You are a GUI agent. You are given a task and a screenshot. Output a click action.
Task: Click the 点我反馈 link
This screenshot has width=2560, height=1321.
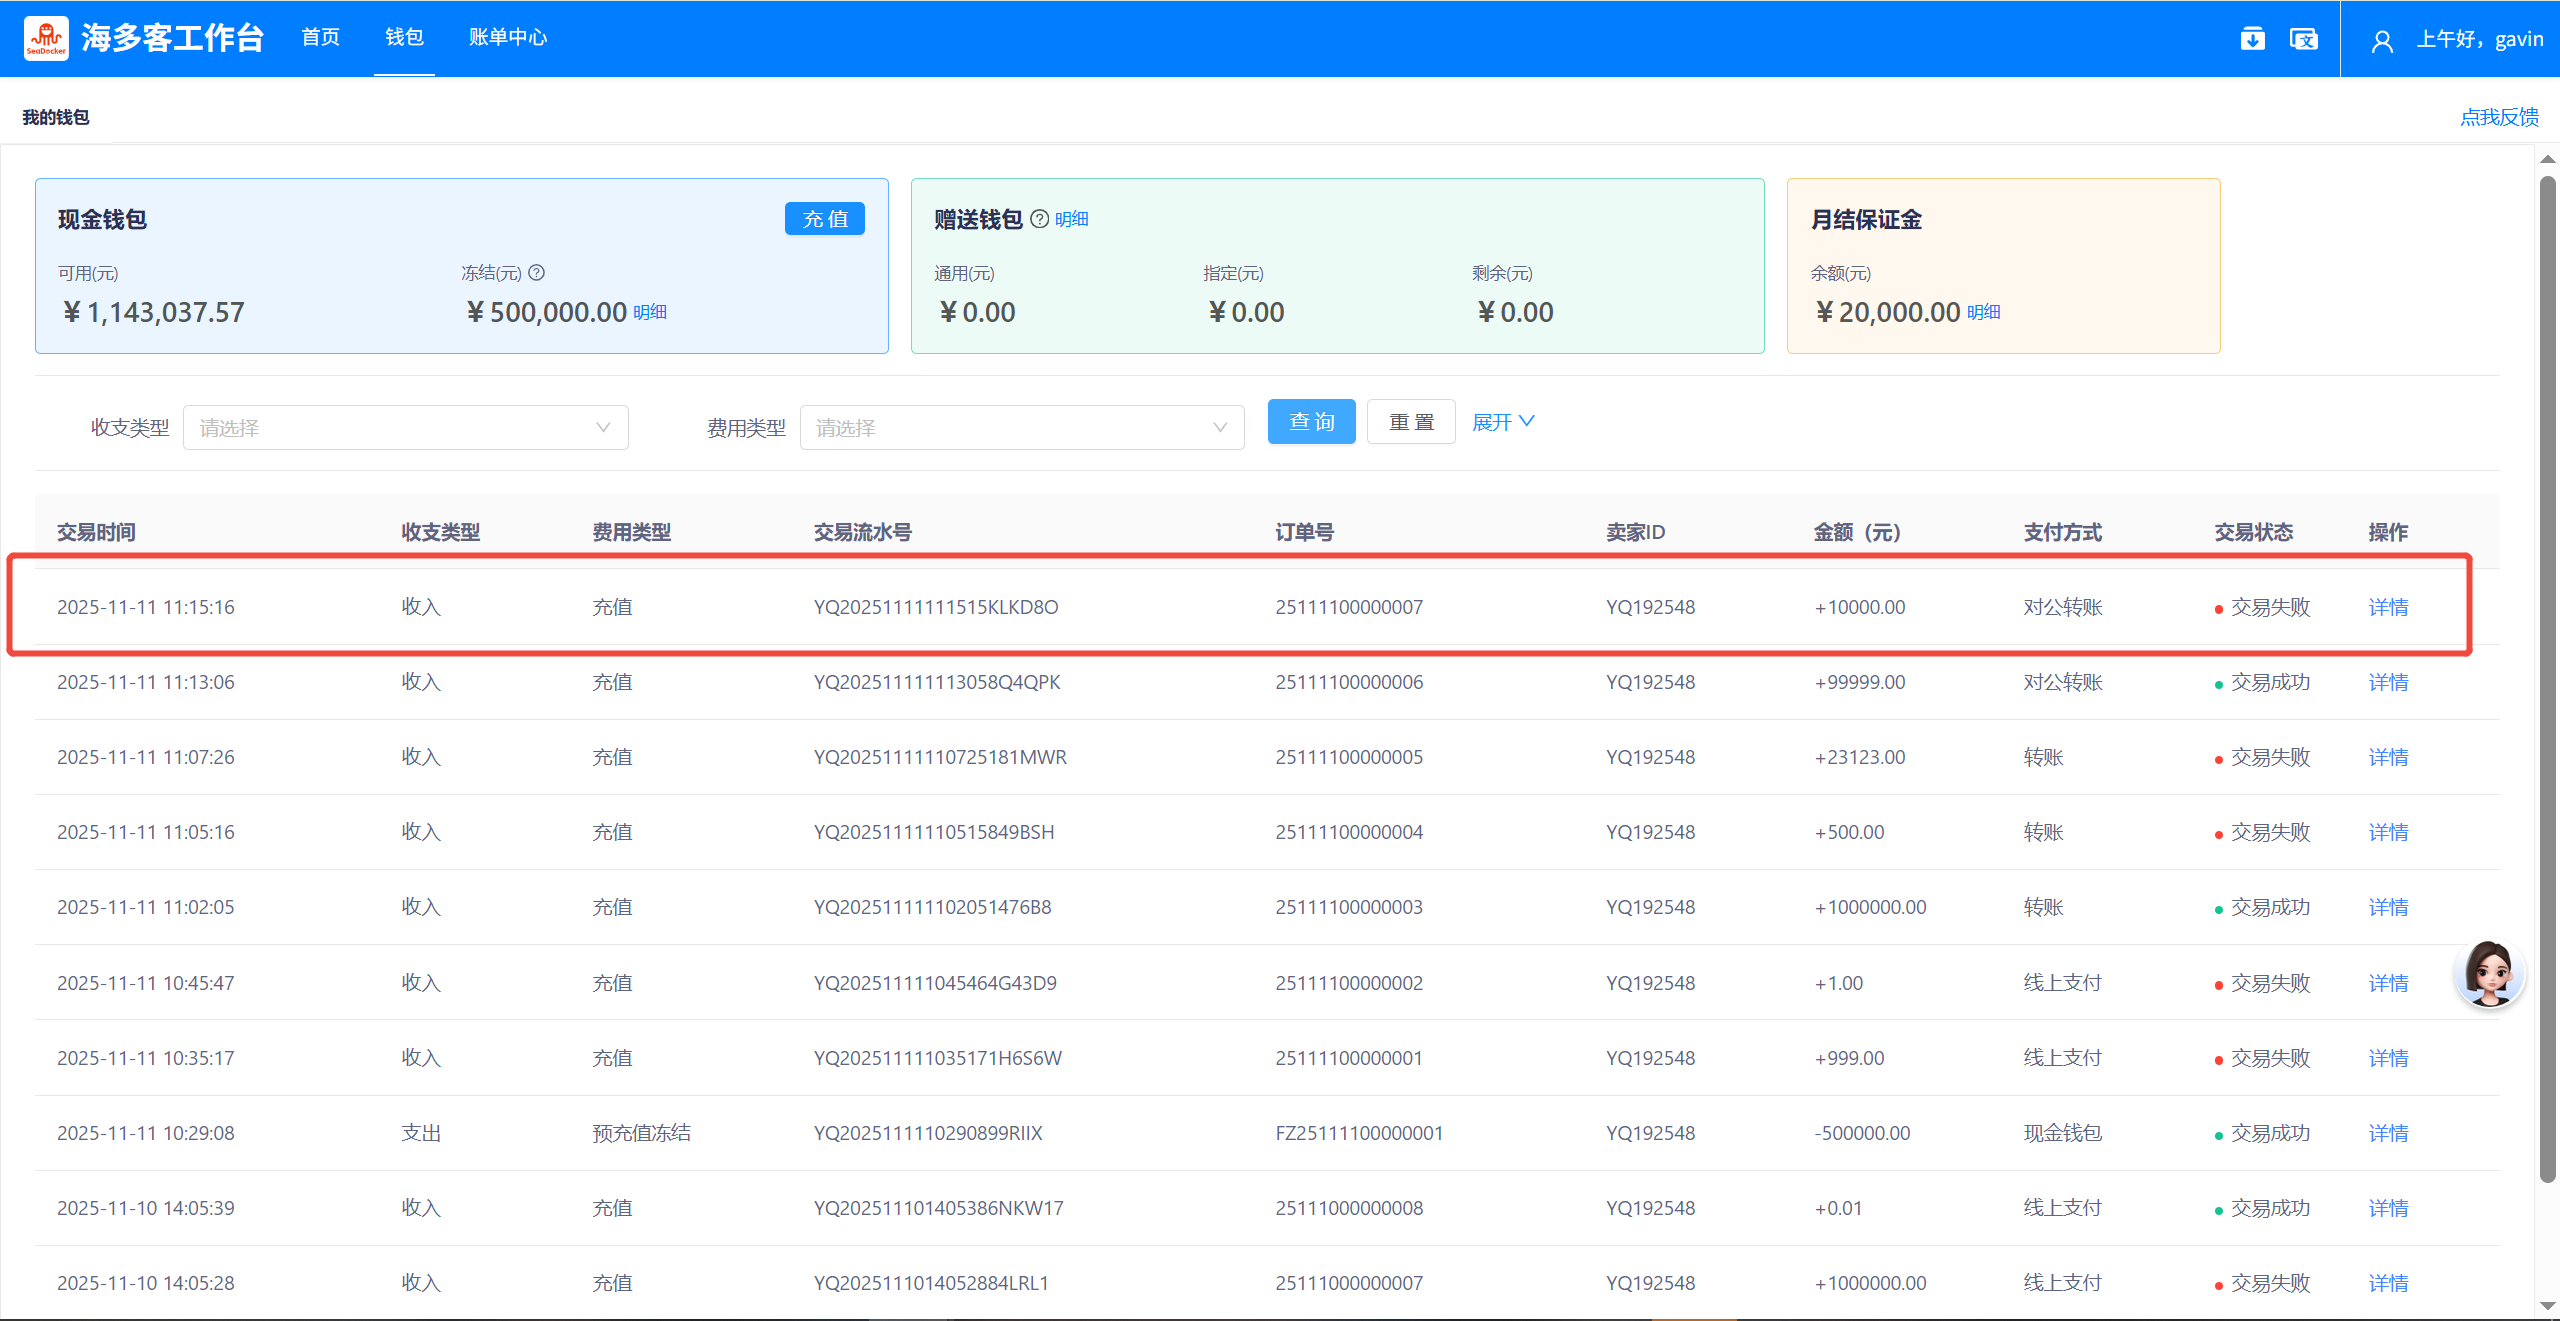(x=2499, y=117)
